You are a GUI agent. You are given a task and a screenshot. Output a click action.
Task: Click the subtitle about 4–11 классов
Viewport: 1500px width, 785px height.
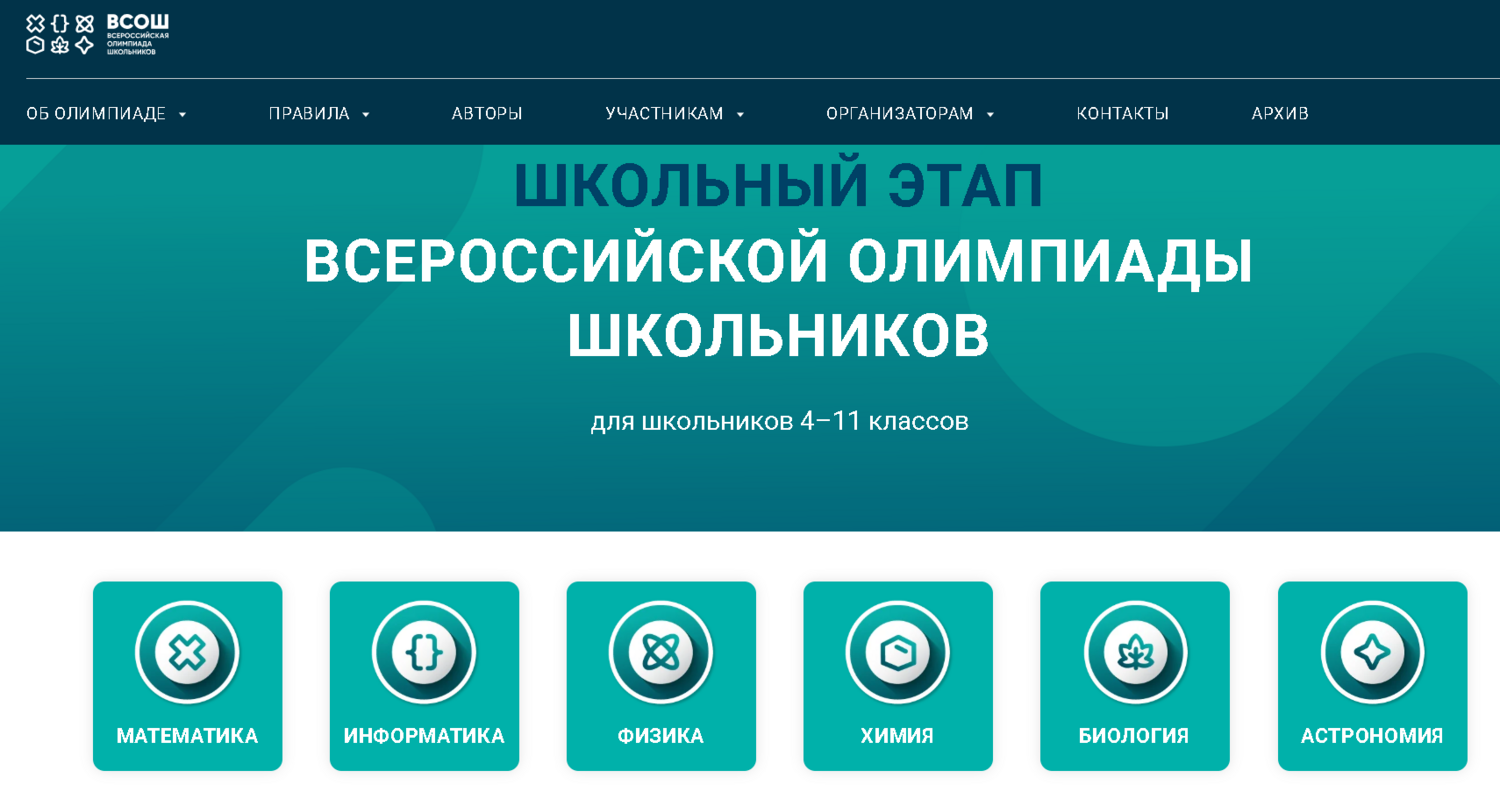(779, 421)
